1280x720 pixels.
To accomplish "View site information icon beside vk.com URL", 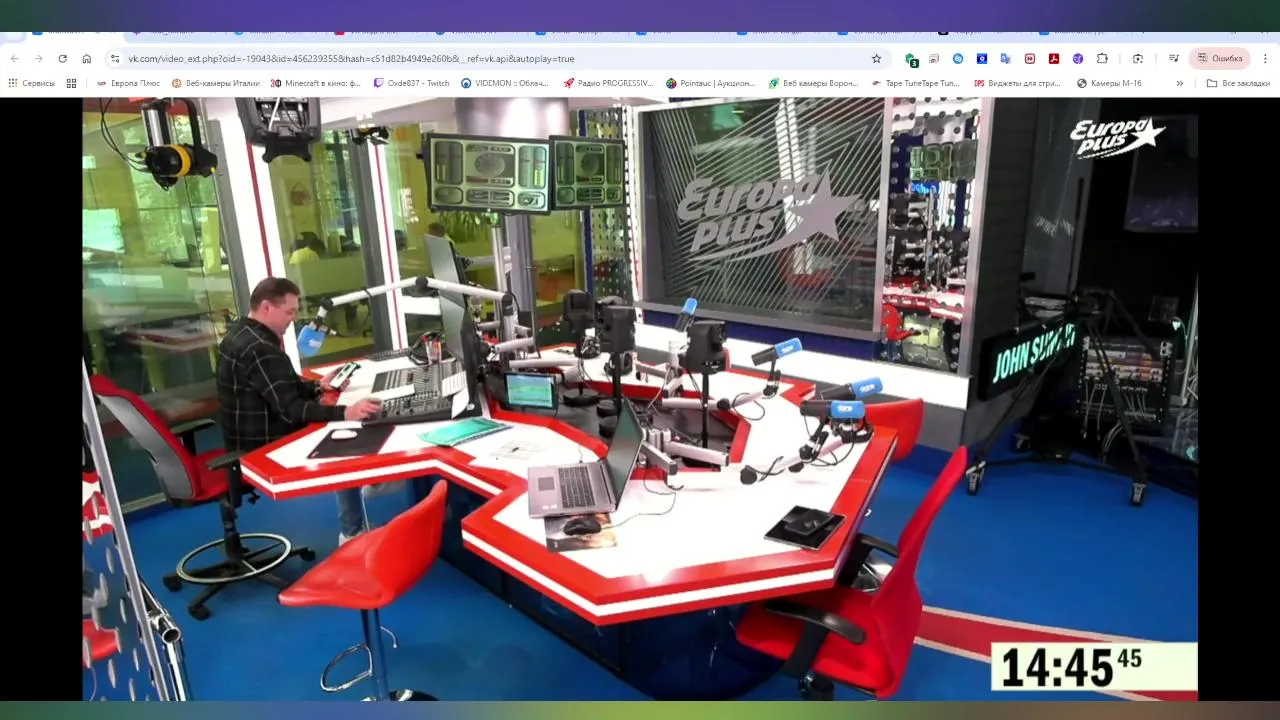I will point(115,59).
